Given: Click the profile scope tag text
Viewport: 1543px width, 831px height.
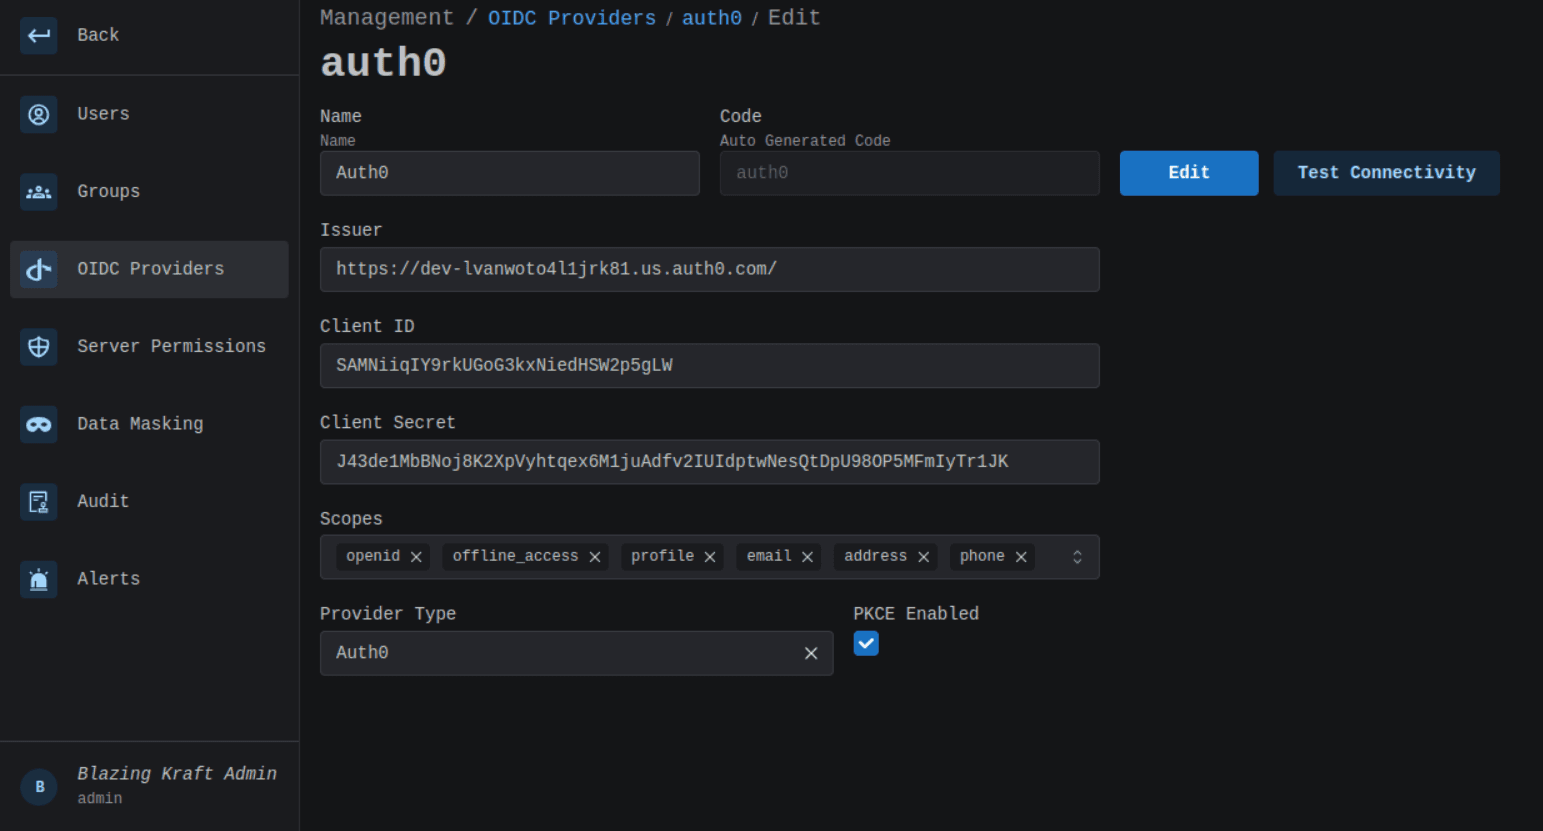Looking at the screenshot, I should click(662, 556).
